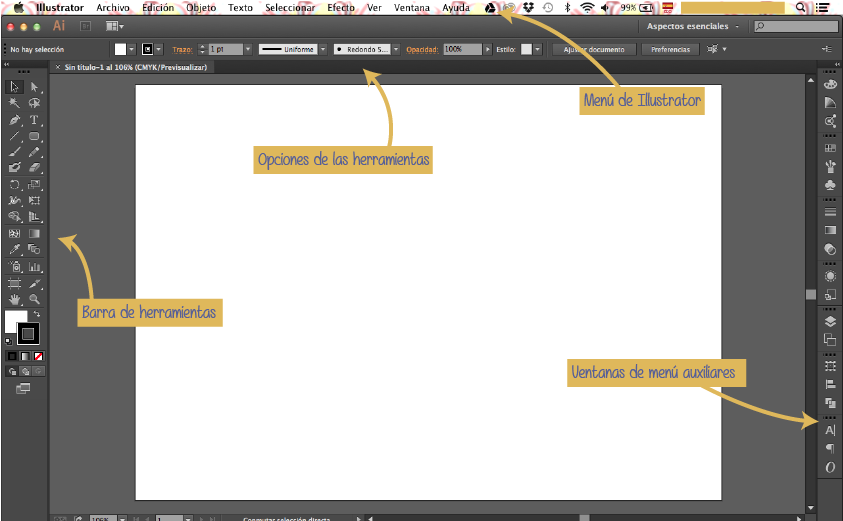
Task: Open the Edición menu
Action: point(158,8)
